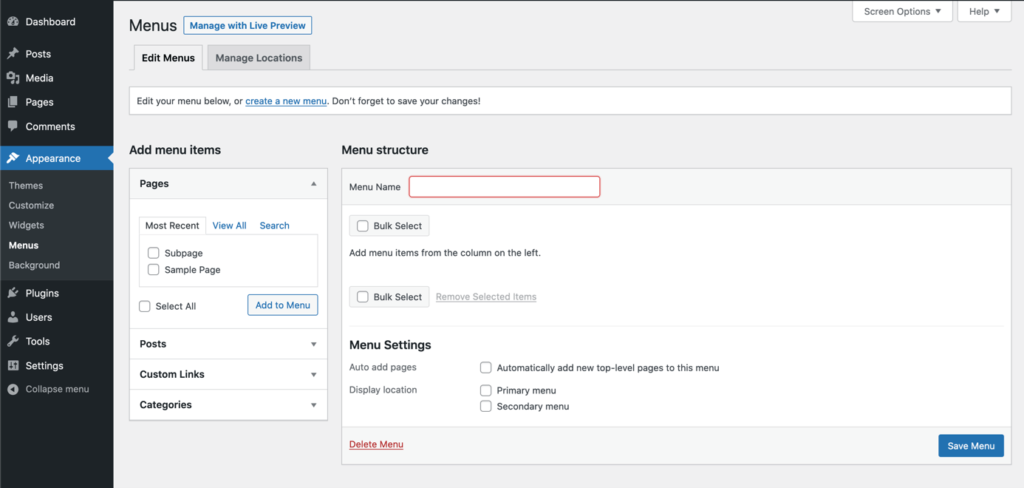The width and height of the screenshot is (1024, 488).
Task: Enable the Primary menu display location
Action: (486, 390)
